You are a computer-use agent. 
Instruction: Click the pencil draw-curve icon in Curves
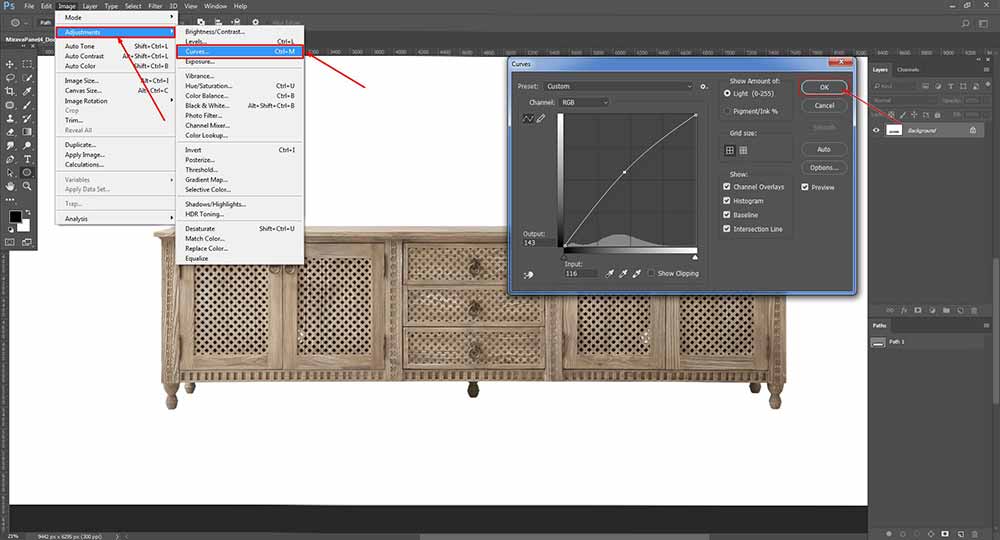coord(541,119)
